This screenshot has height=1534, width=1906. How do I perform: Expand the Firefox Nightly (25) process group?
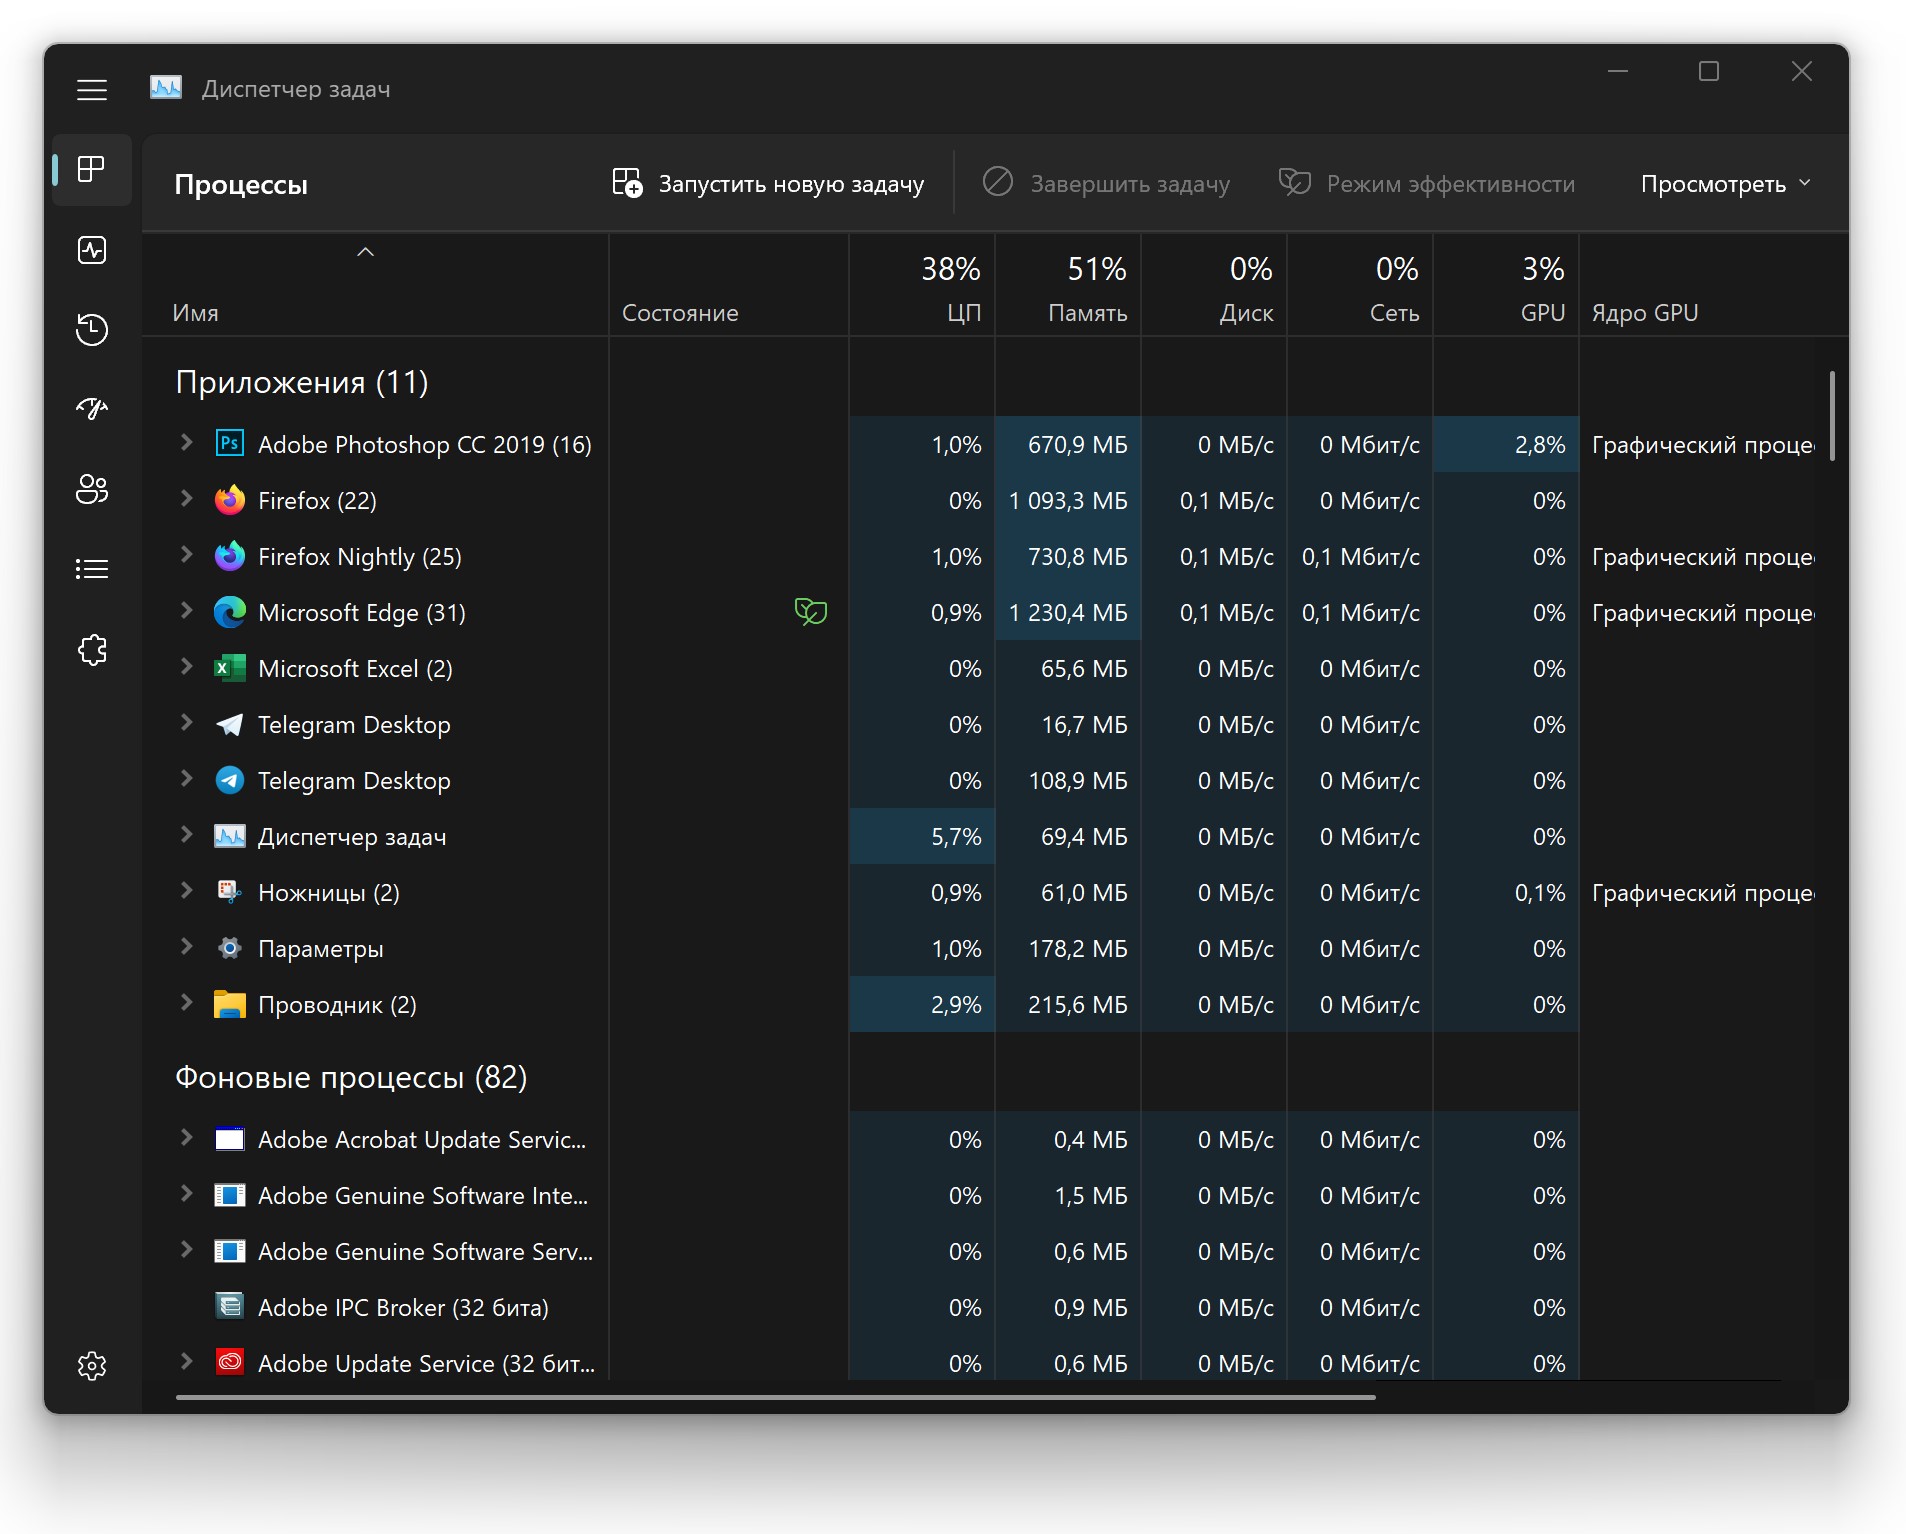[186, 555]
